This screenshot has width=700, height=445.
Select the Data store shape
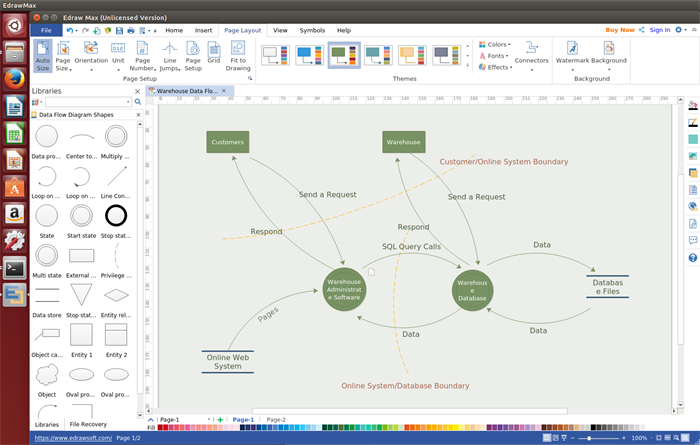46,295
